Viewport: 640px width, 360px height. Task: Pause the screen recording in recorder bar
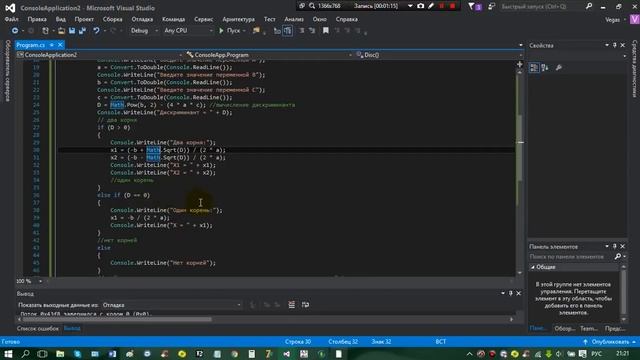(442, 6)
